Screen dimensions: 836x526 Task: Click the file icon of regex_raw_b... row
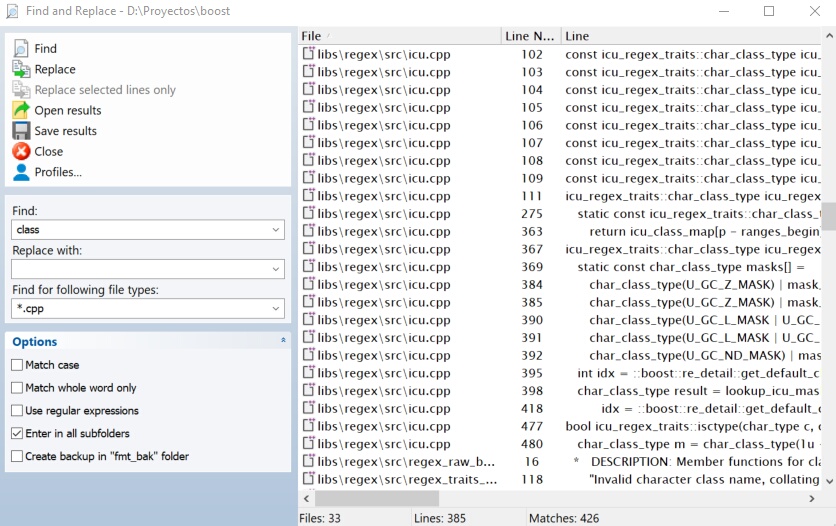308,460
